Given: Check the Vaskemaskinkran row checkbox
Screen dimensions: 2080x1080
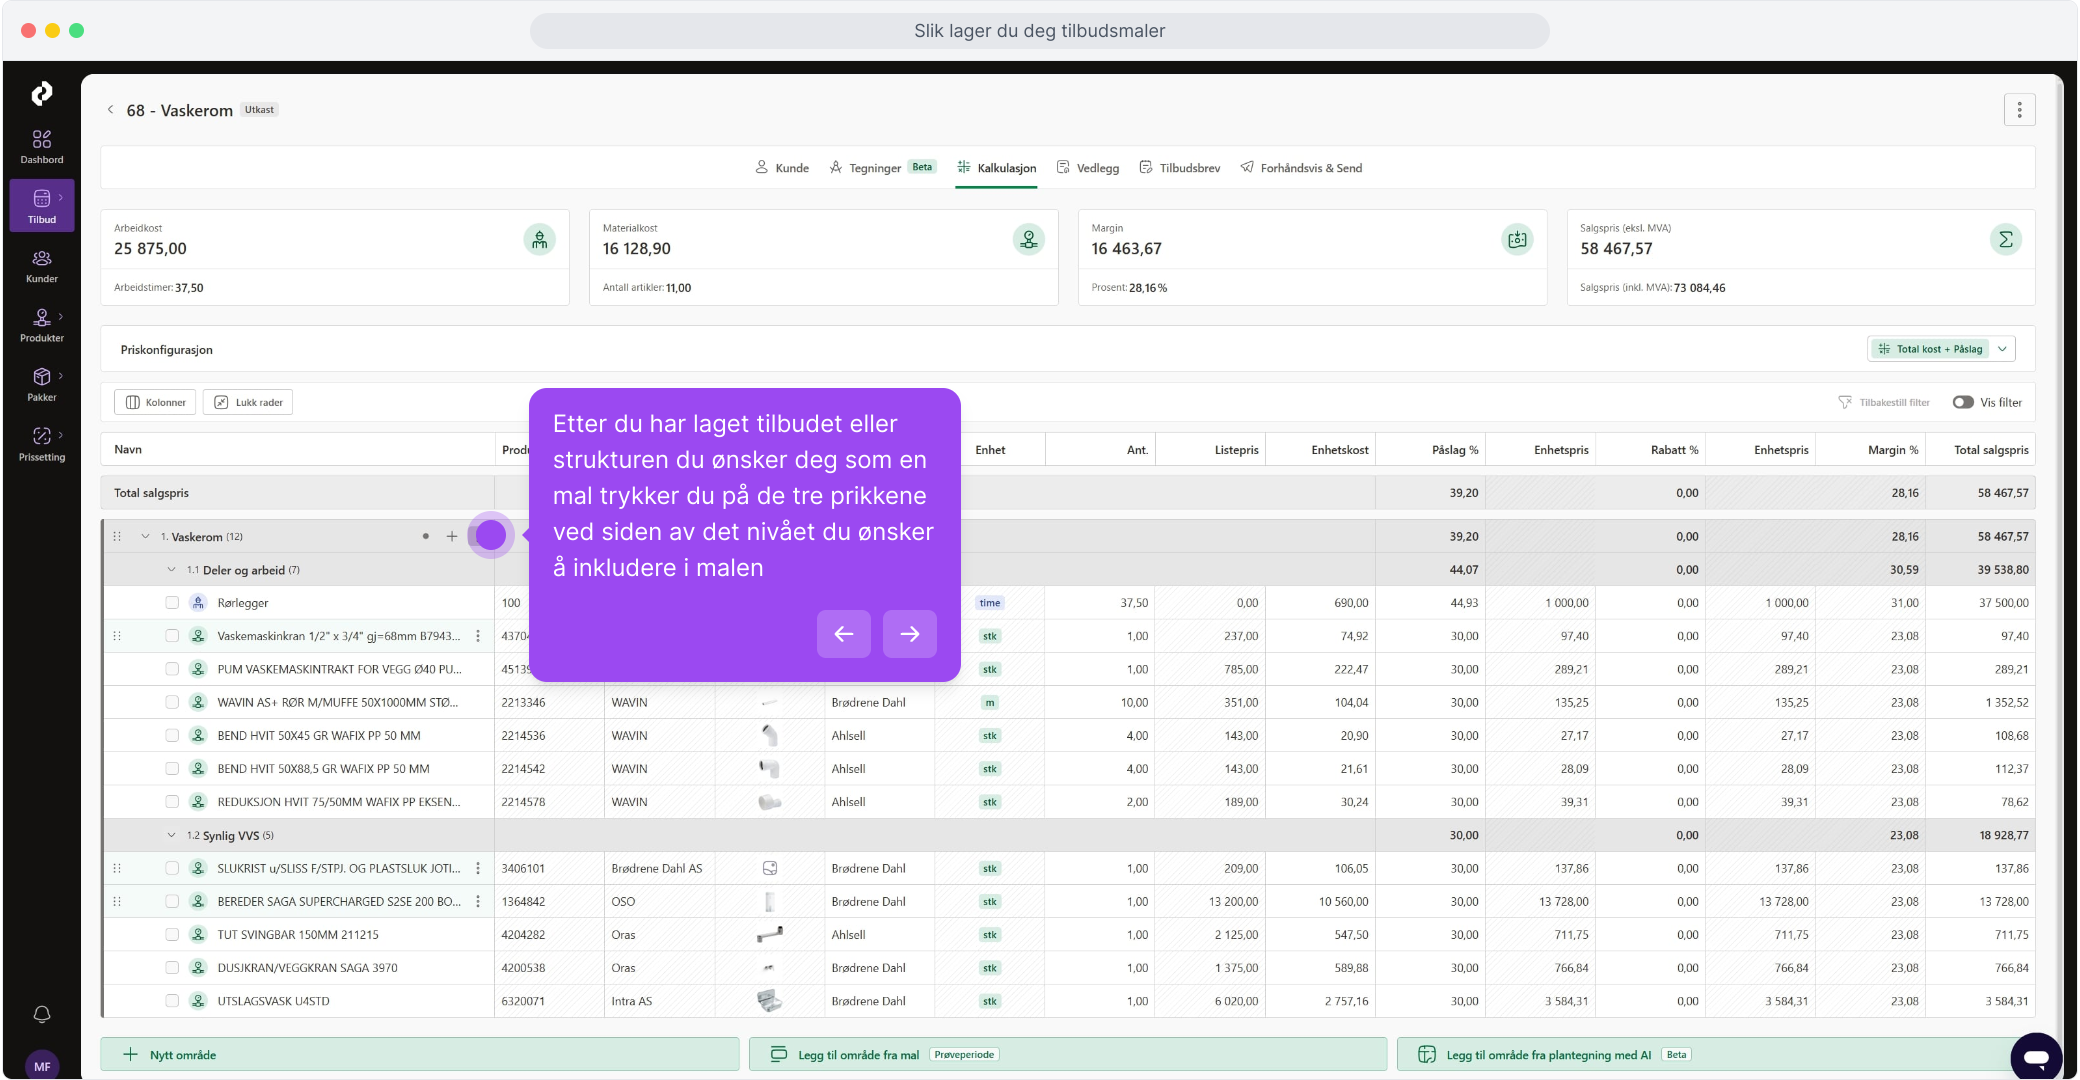Looking at the screenshot, I should 172,636.
